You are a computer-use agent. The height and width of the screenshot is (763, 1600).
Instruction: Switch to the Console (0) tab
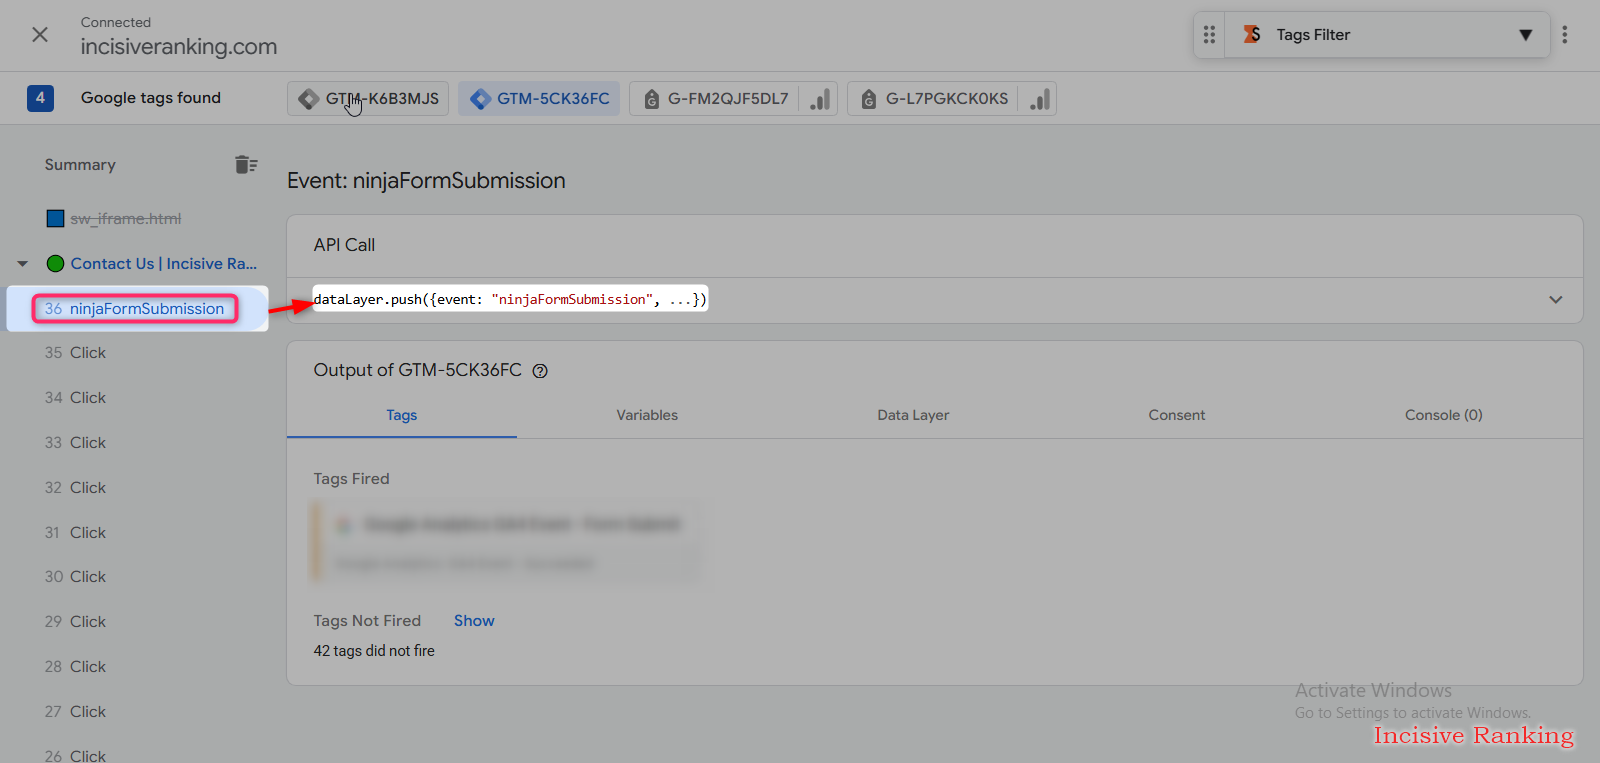point(1444,415)
